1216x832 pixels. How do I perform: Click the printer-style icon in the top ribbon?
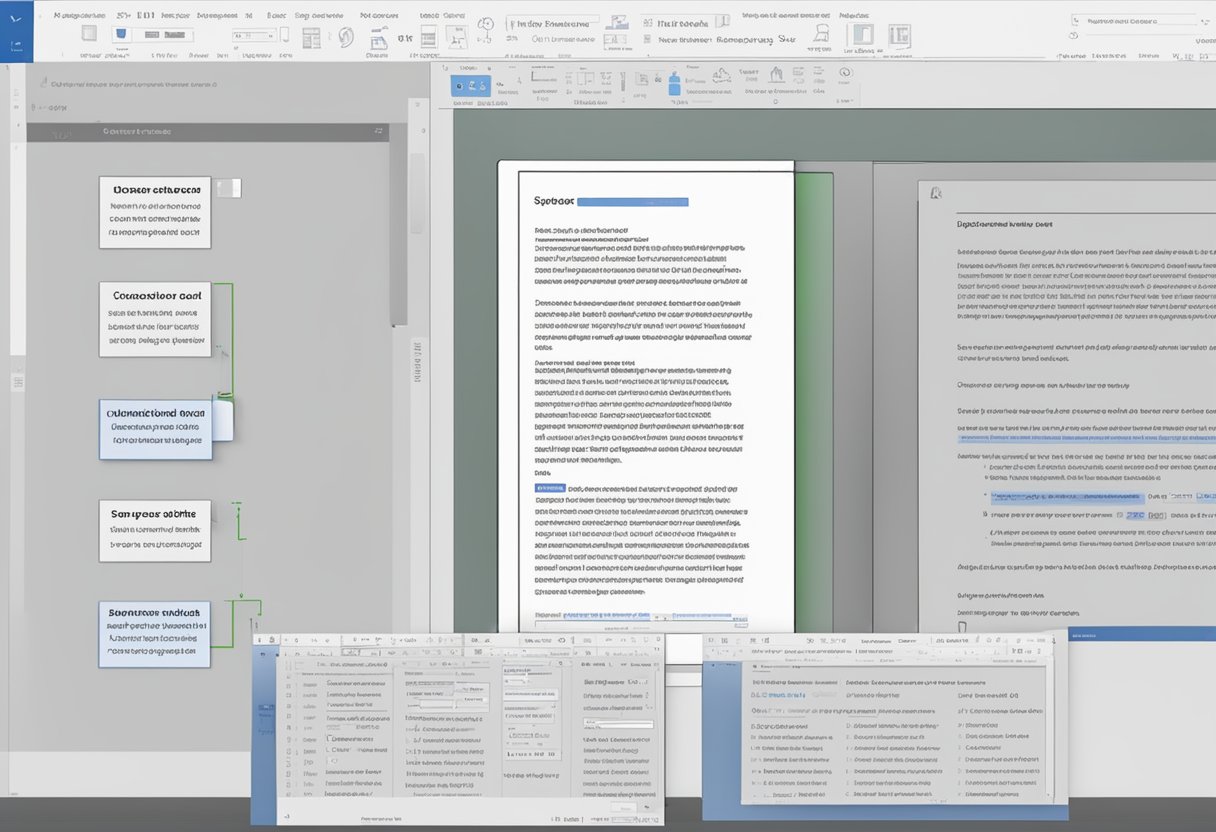(x=379, y=38)
